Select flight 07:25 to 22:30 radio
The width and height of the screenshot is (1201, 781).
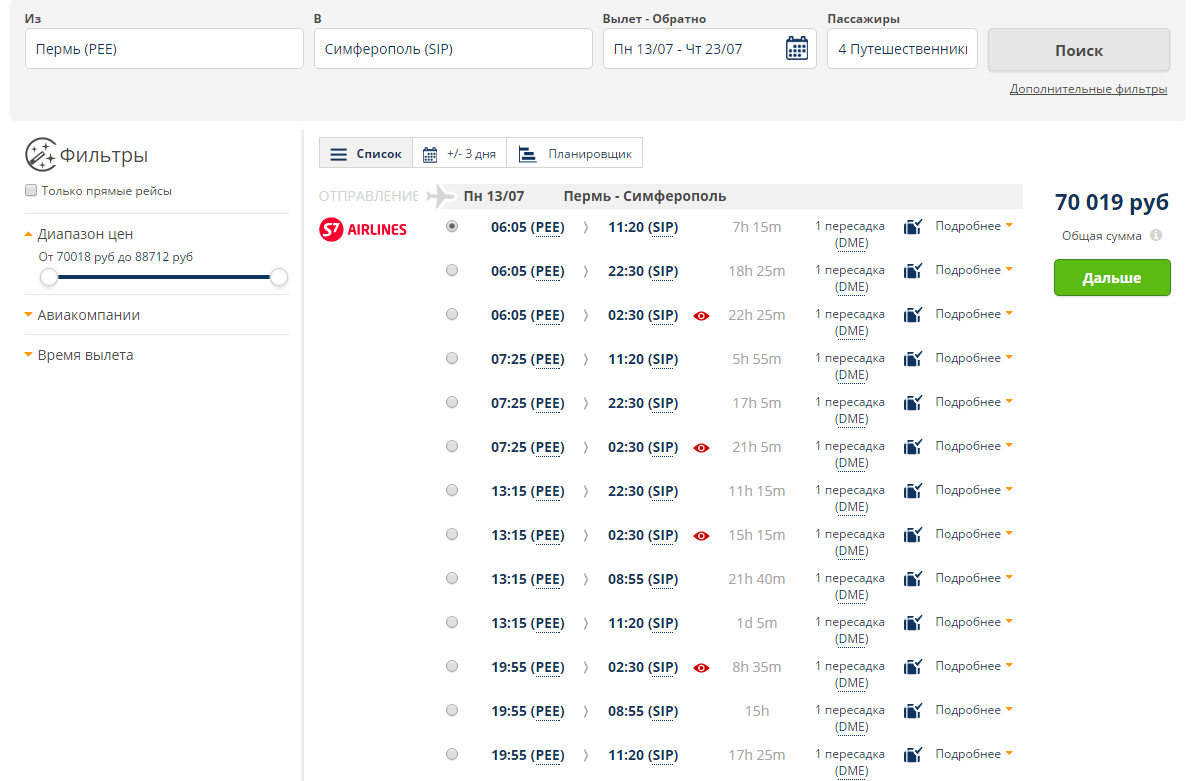(452, 402)
